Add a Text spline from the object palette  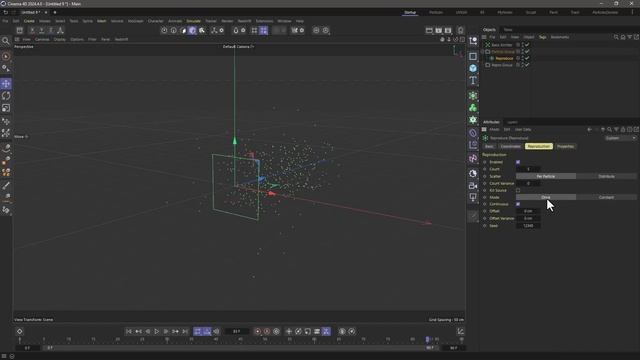point(473,80)
